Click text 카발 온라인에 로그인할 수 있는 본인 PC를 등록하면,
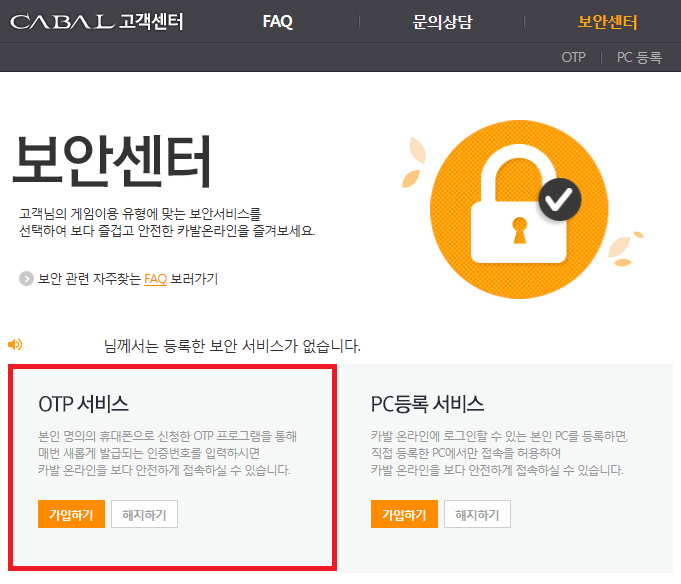This screenshot has height=584, width=681. (499, 436)
